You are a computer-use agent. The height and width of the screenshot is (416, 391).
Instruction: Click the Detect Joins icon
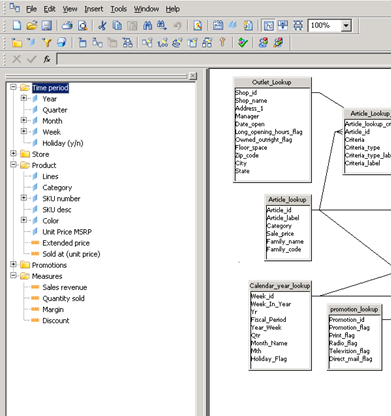coord(147,43)
